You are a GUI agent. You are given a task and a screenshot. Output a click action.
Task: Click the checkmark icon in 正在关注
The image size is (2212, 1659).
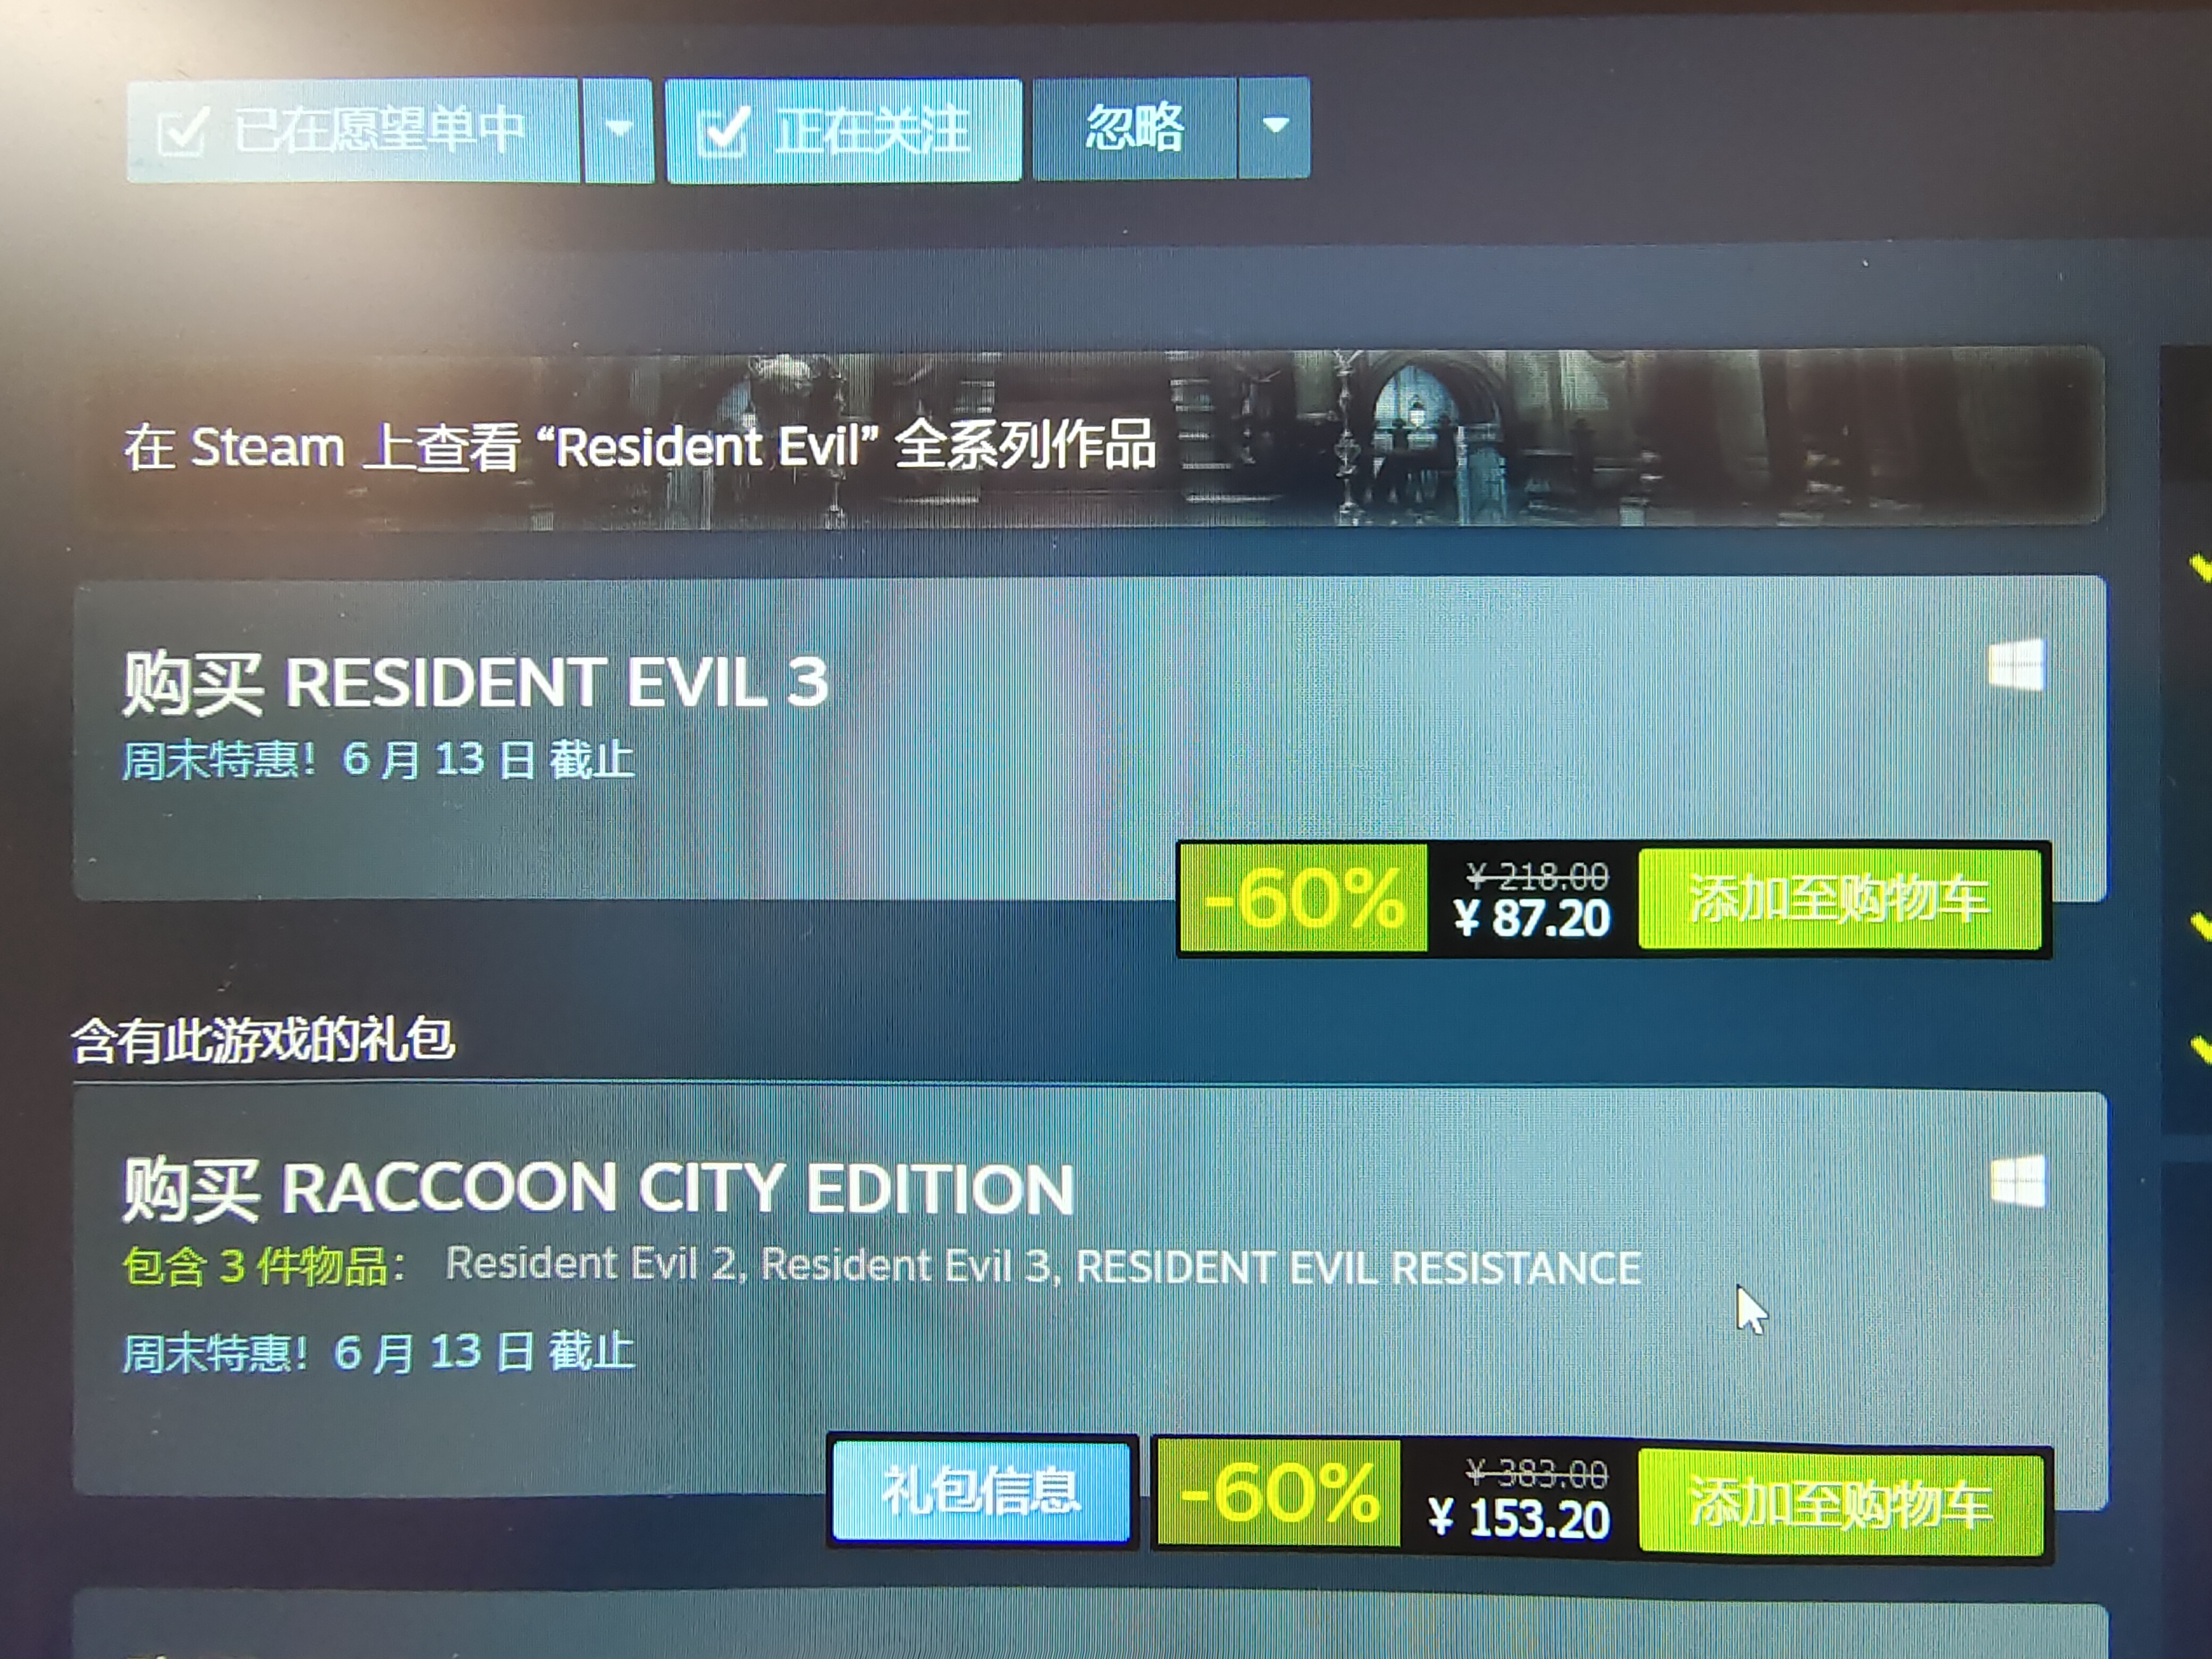722,131
